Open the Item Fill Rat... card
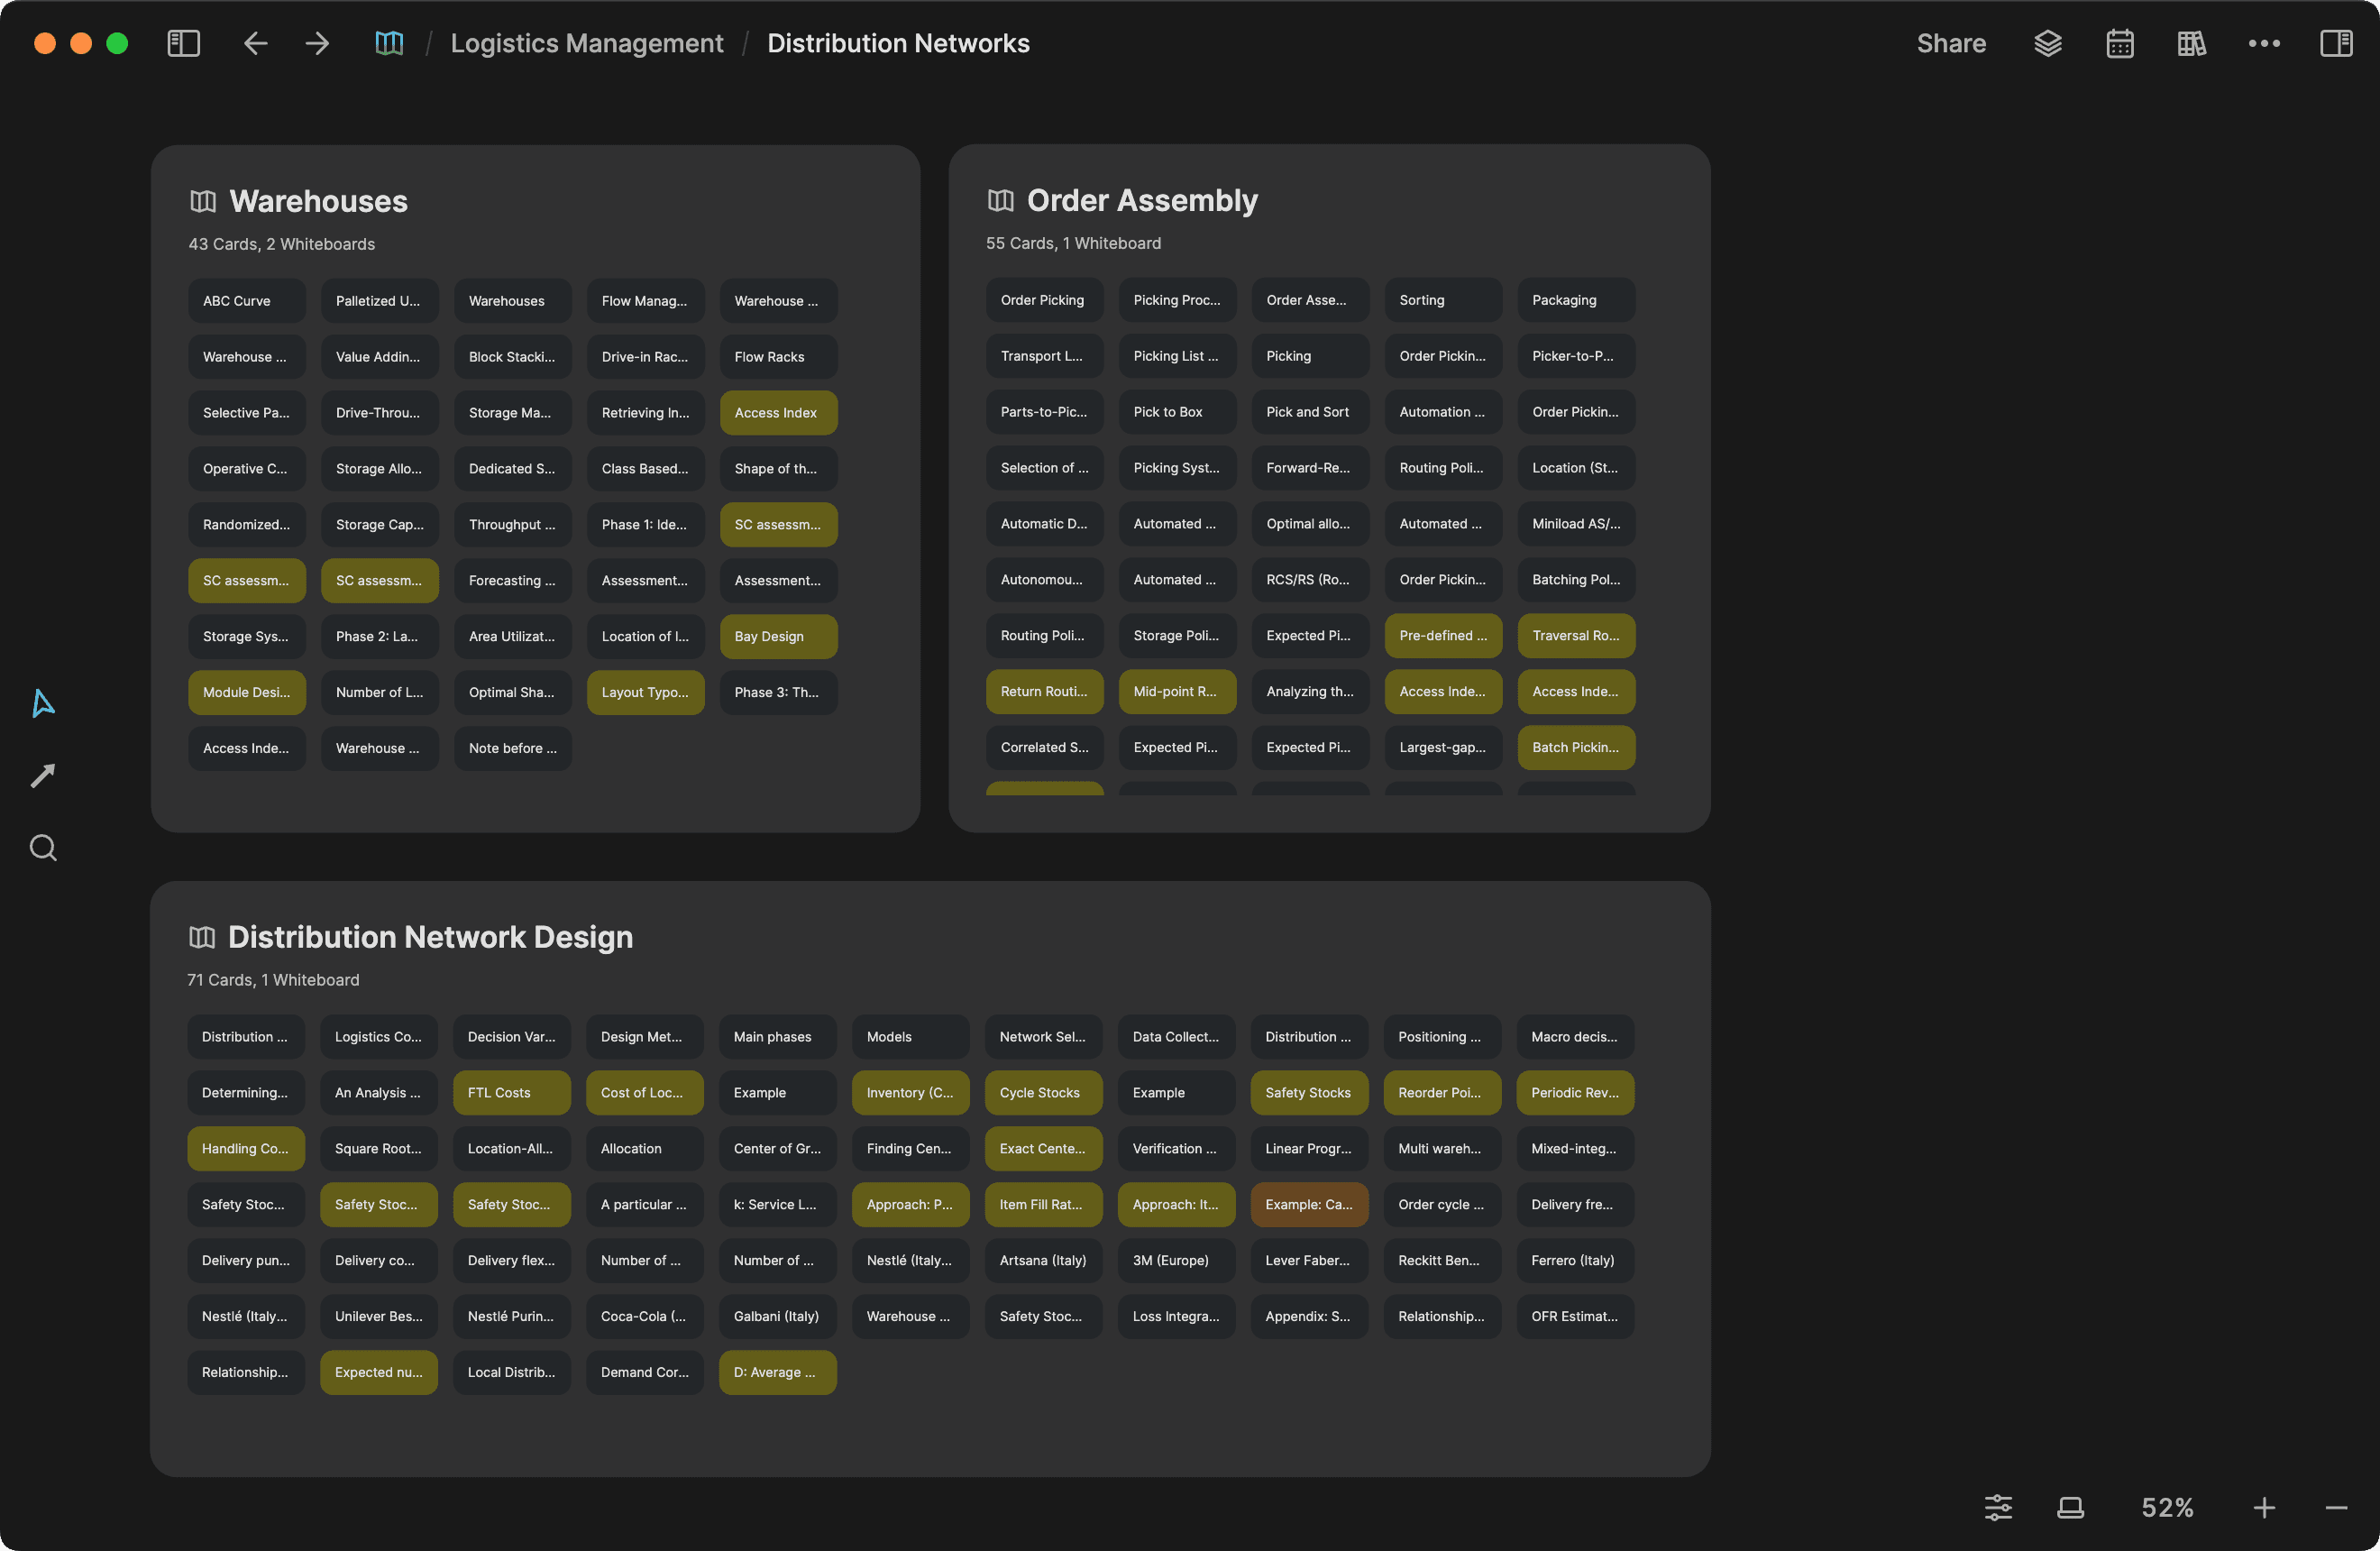The height and width of the screenshot is (1551, 2380). [x=1043, y=1205]
